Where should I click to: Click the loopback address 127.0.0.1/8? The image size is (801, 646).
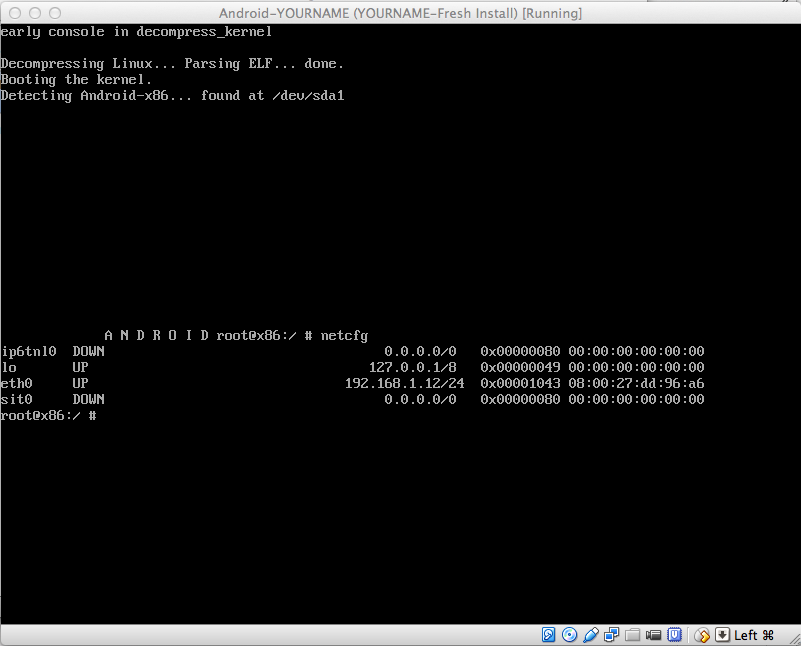click(x=413, y=367)
